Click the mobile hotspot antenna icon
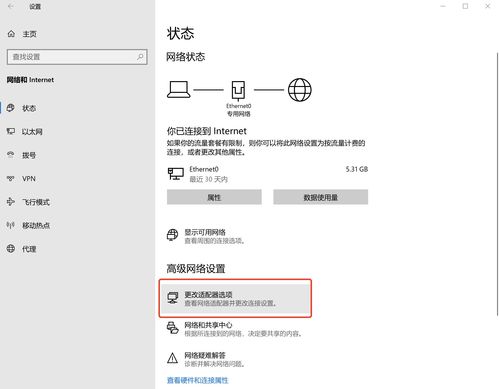 click(11, 225)
